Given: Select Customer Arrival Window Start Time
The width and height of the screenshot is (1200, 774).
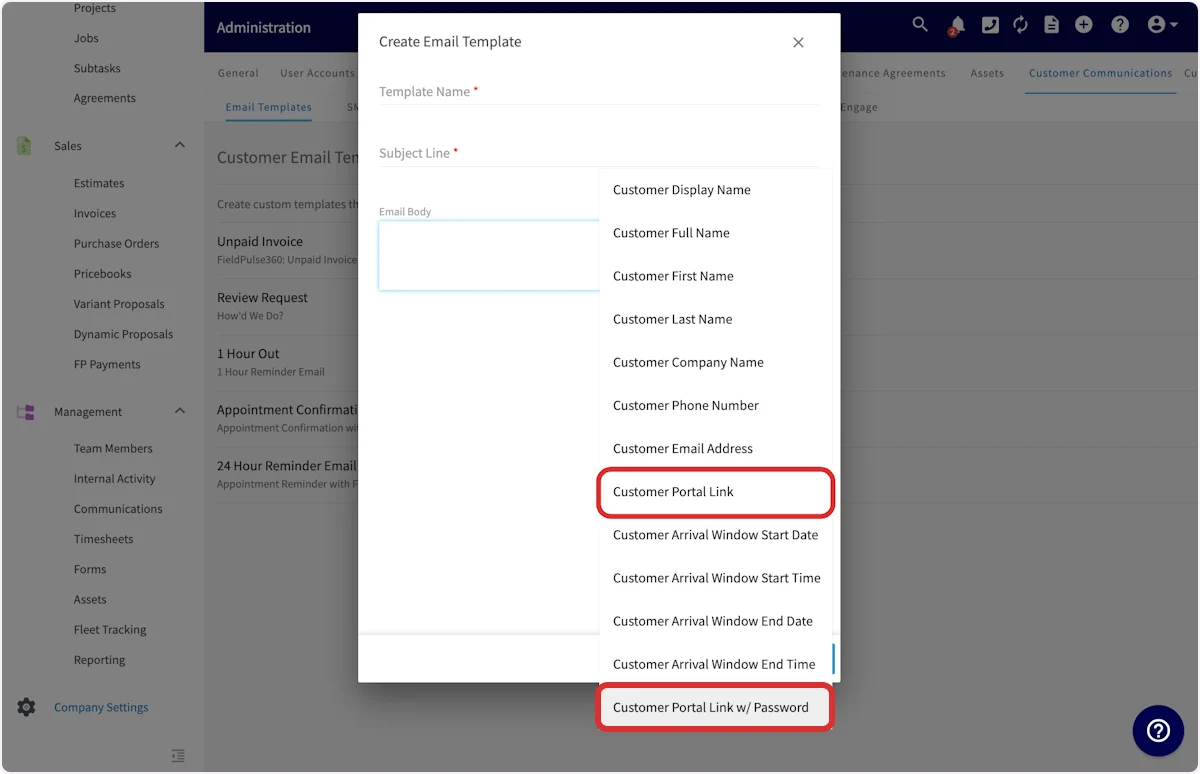Looking at the screenshot, I should (715, 578).
